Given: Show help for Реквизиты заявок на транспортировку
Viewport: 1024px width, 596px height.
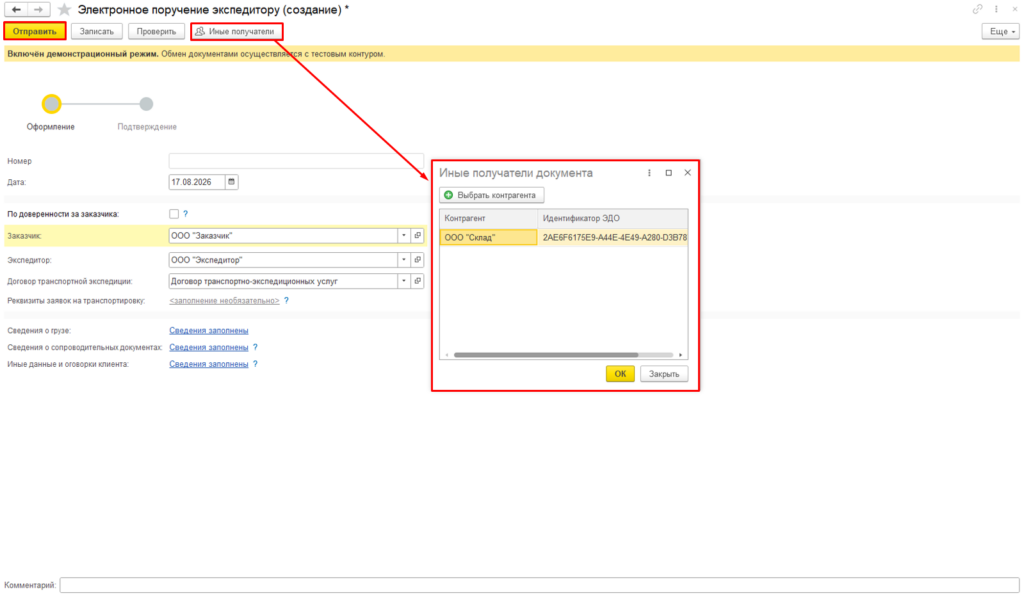Looking at the screenshot, I should [286, 301].
